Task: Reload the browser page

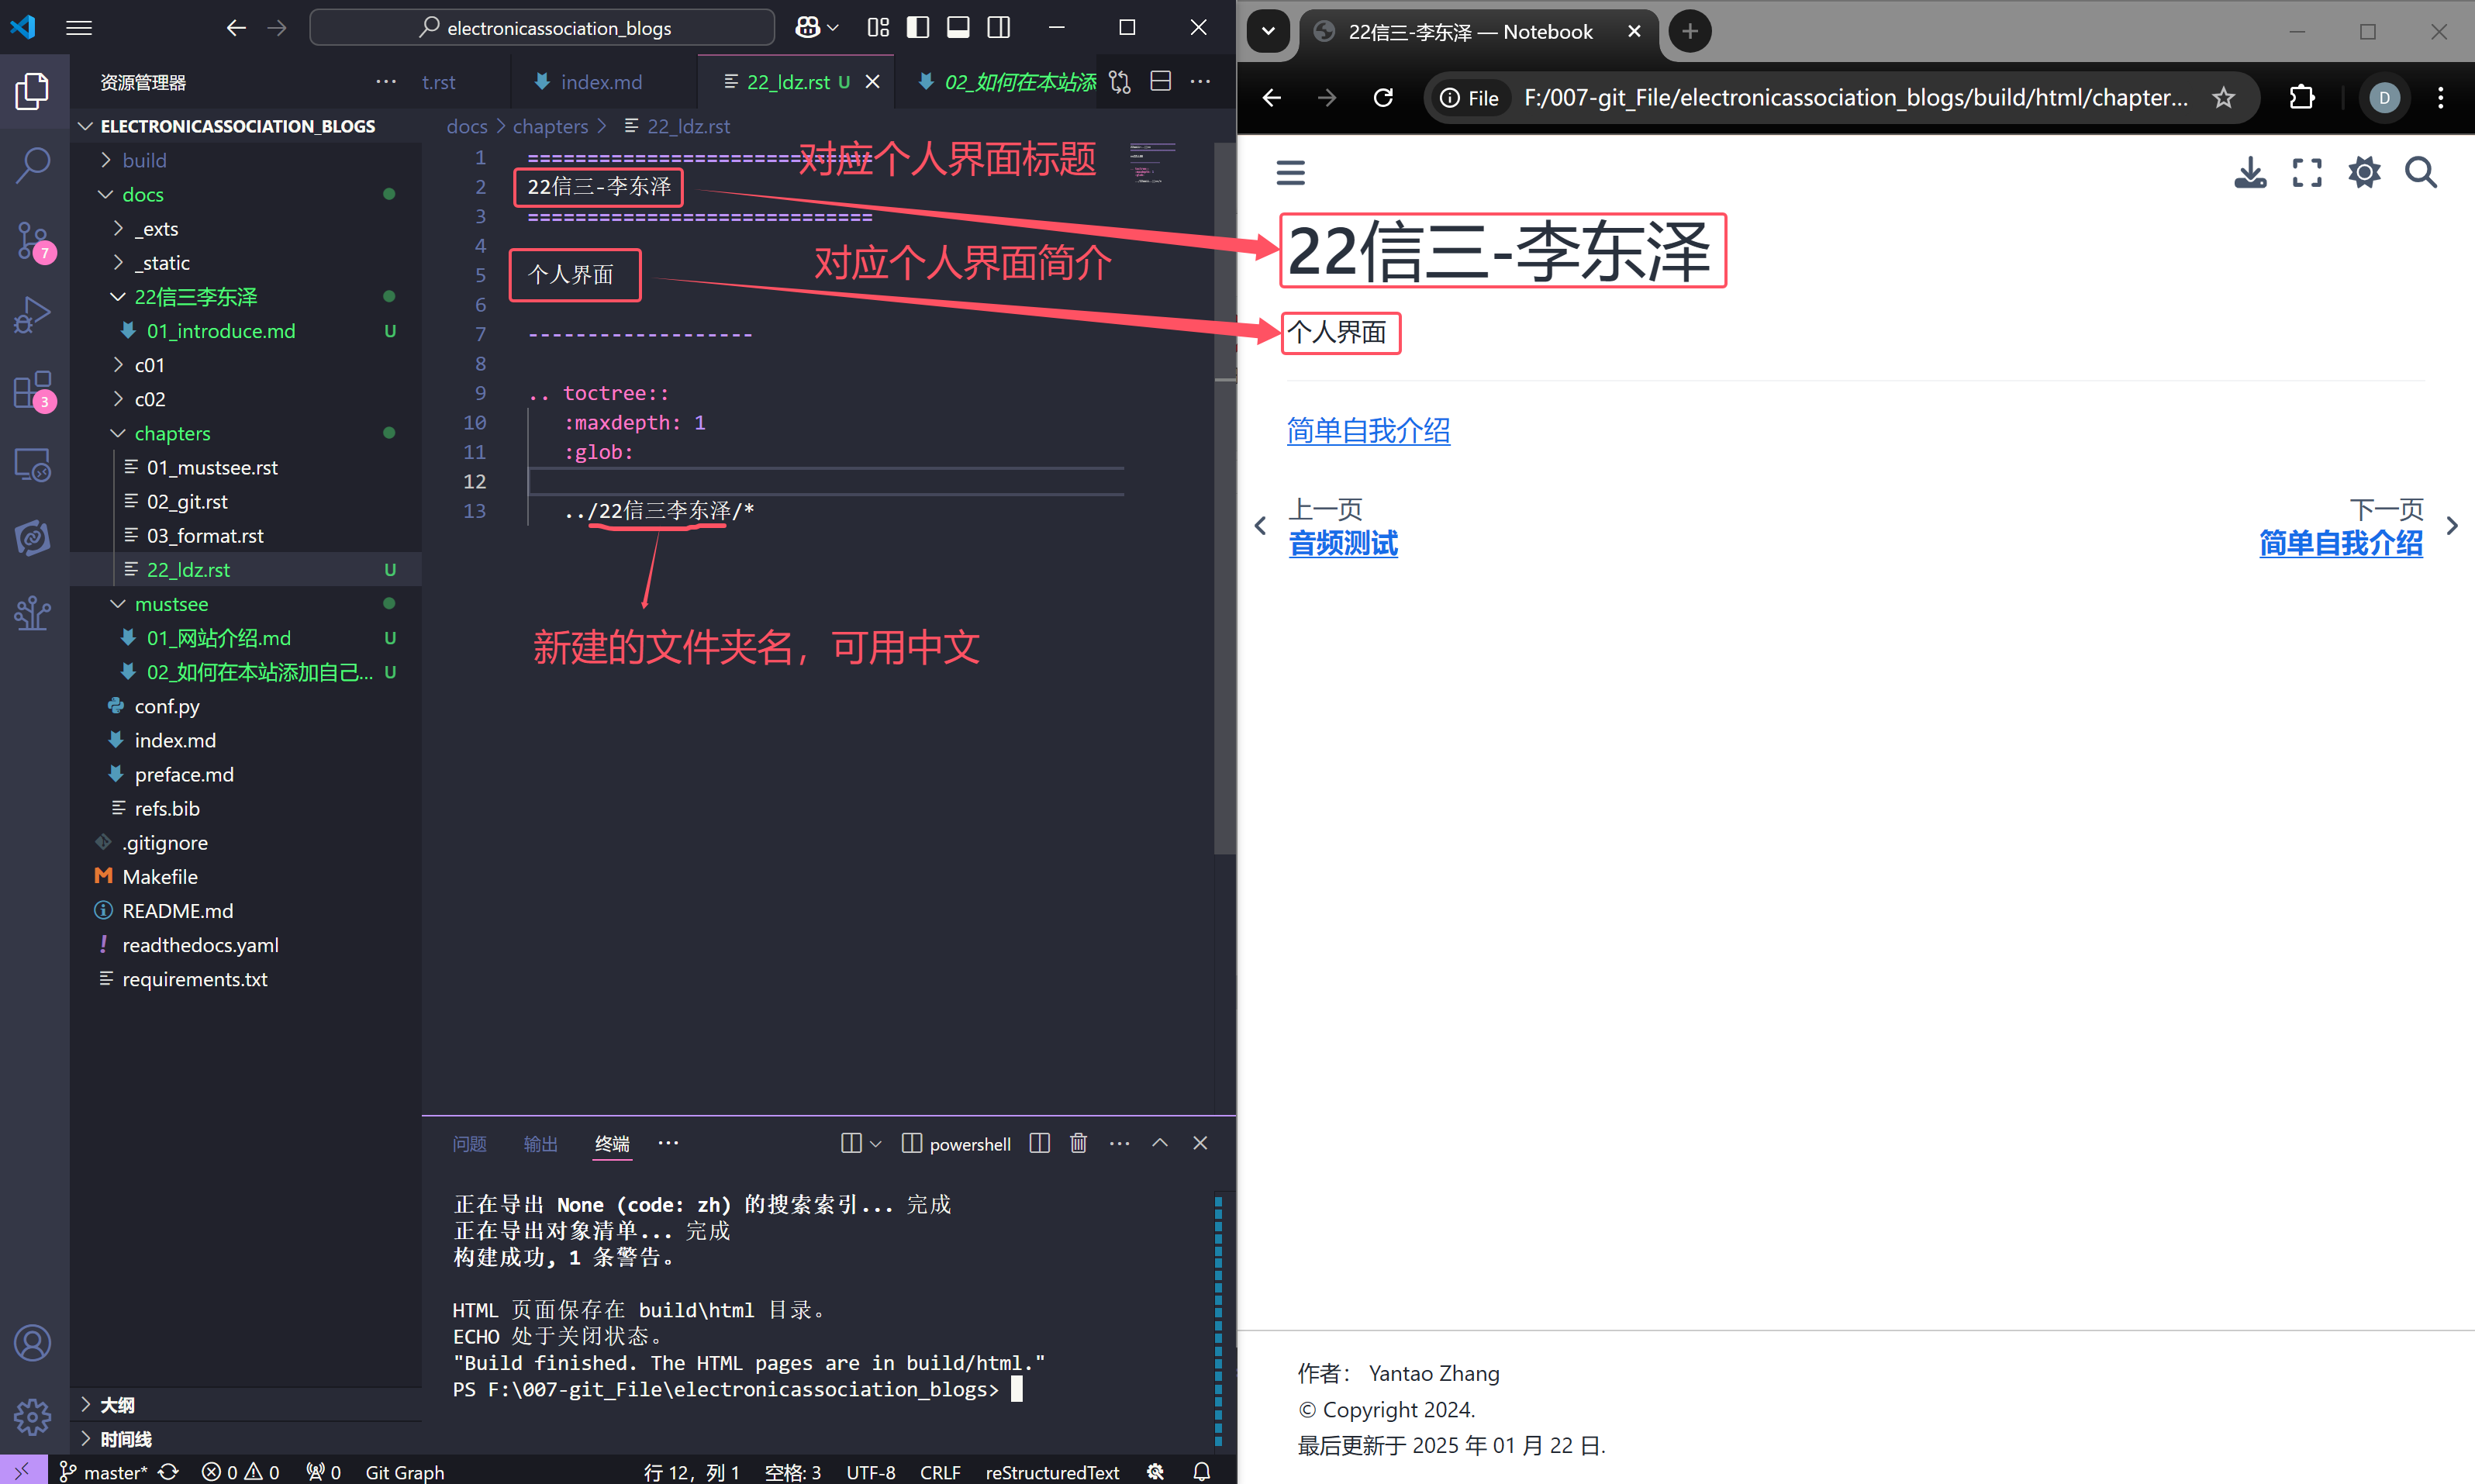Action: tap(1383, 97)
